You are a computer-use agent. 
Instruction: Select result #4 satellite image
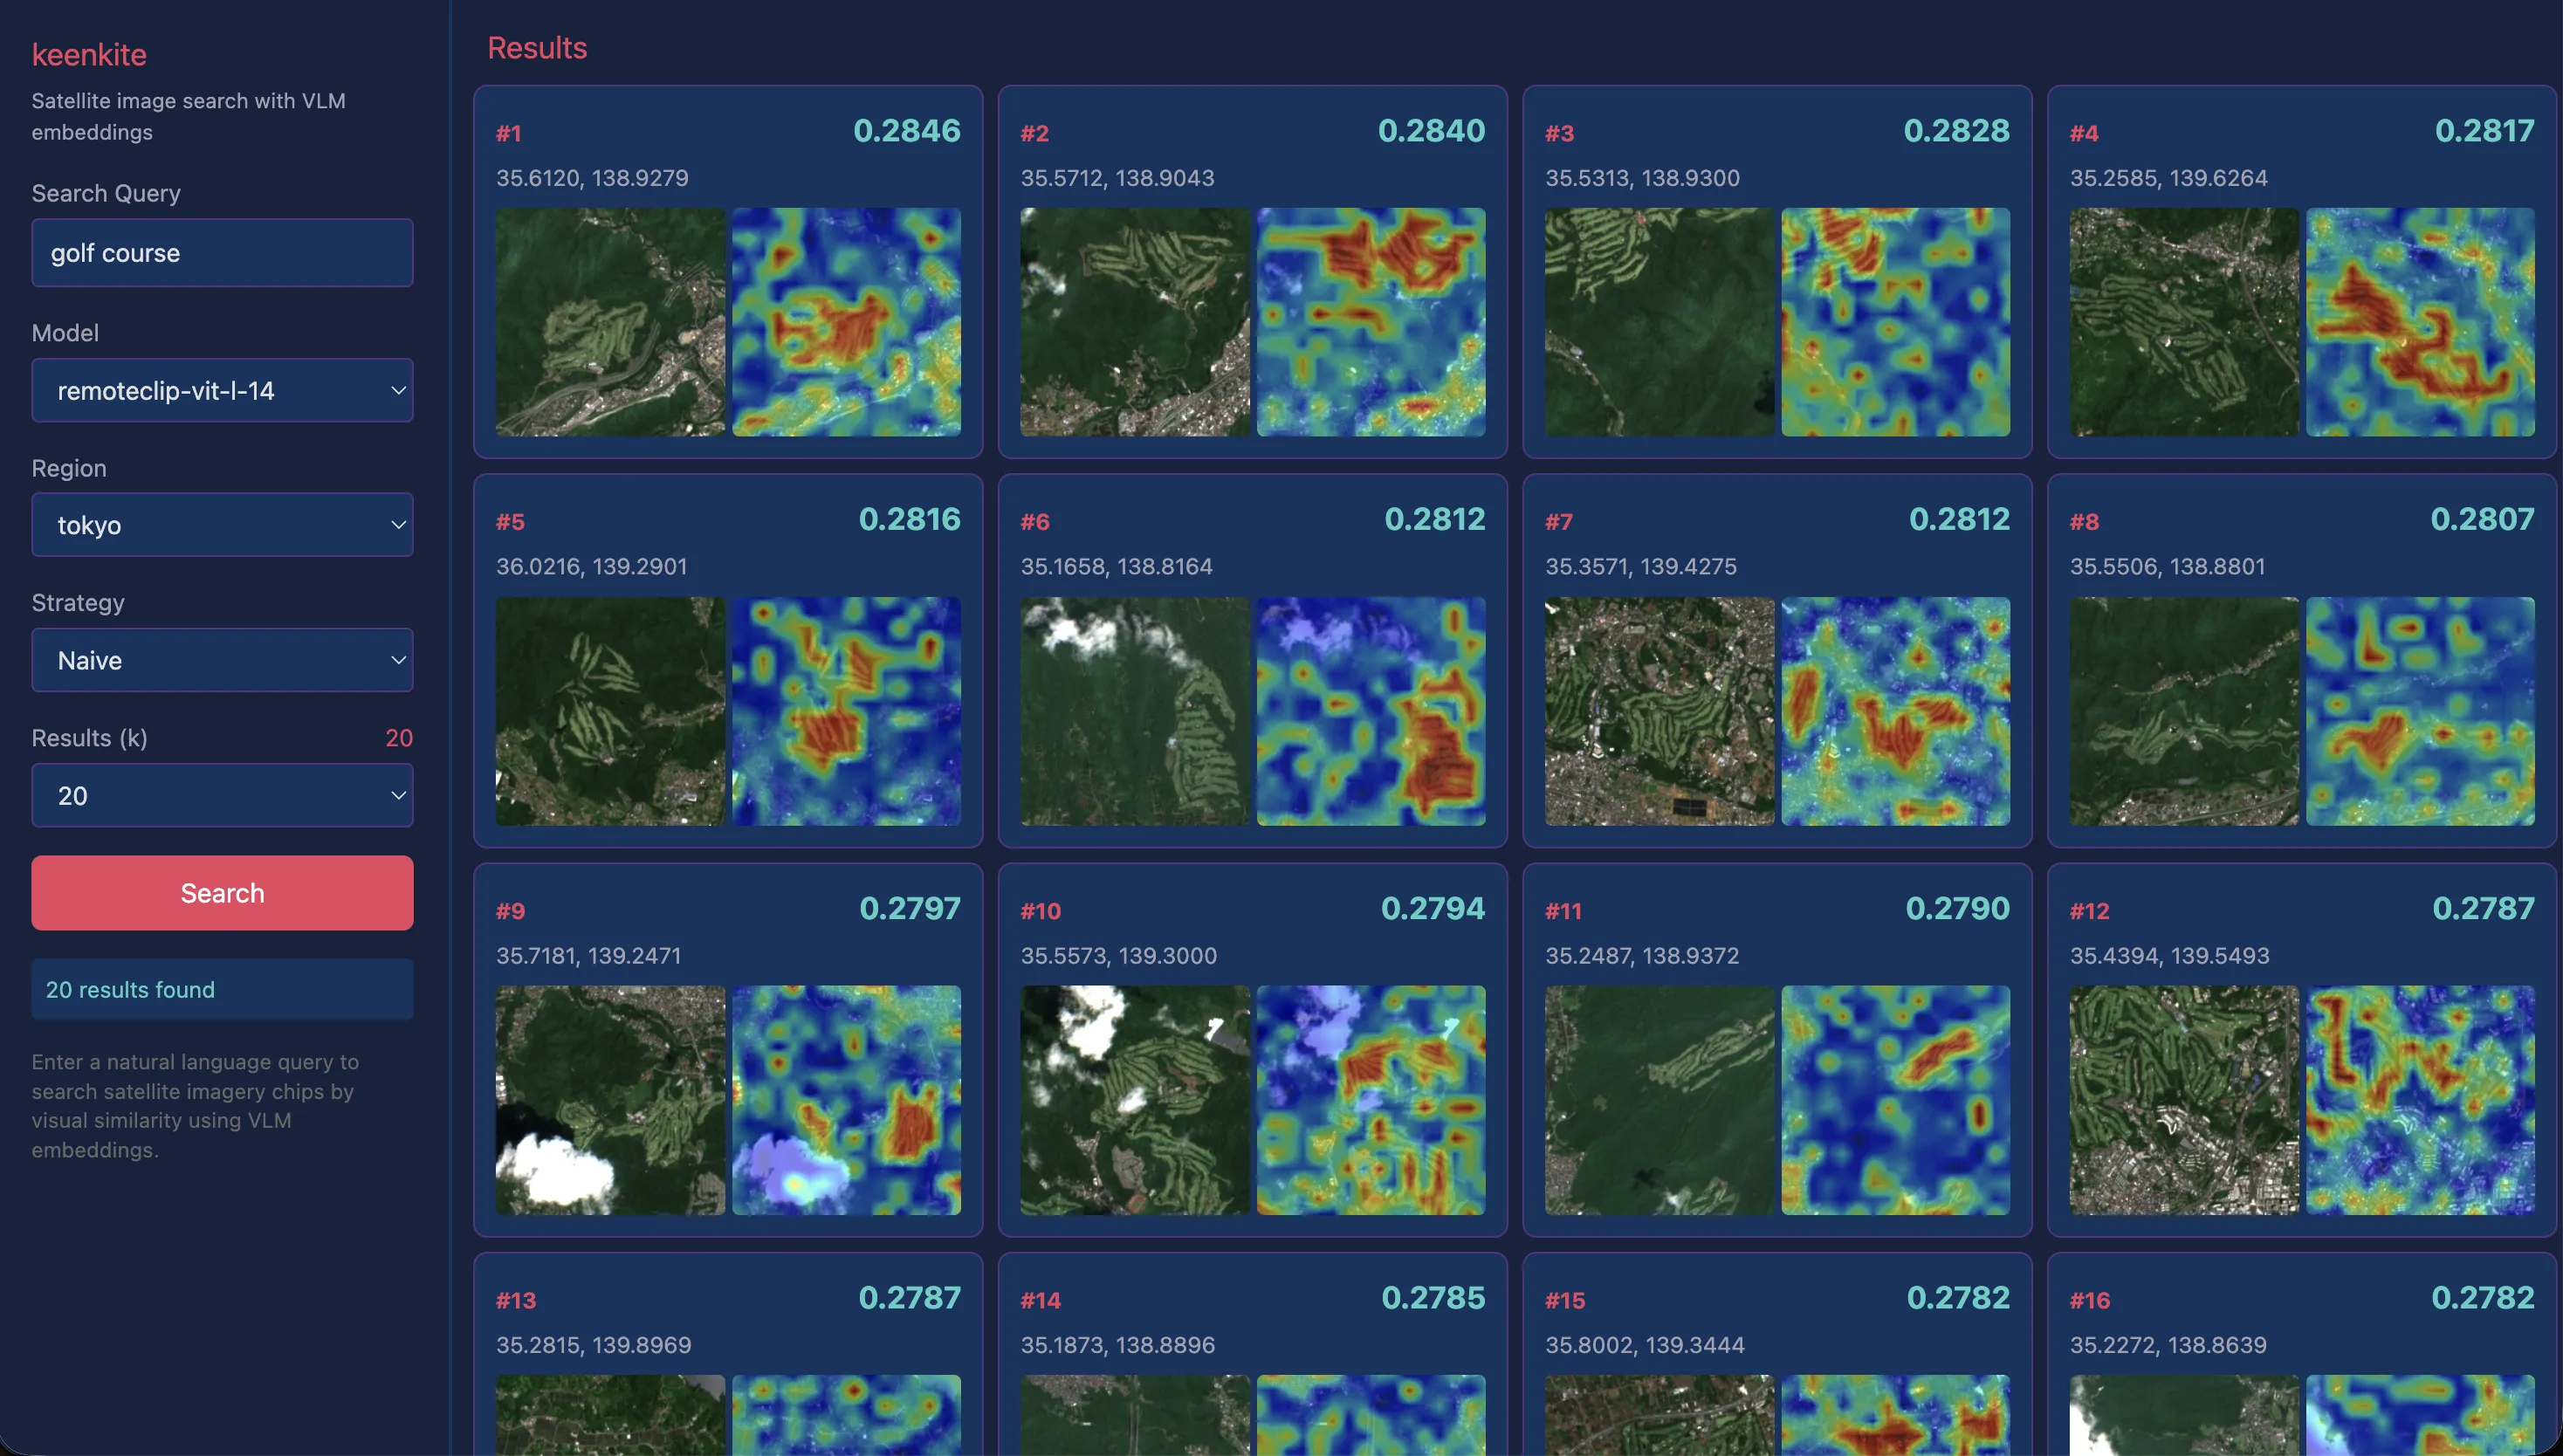pyautogui.click(x=2184, y=322)
